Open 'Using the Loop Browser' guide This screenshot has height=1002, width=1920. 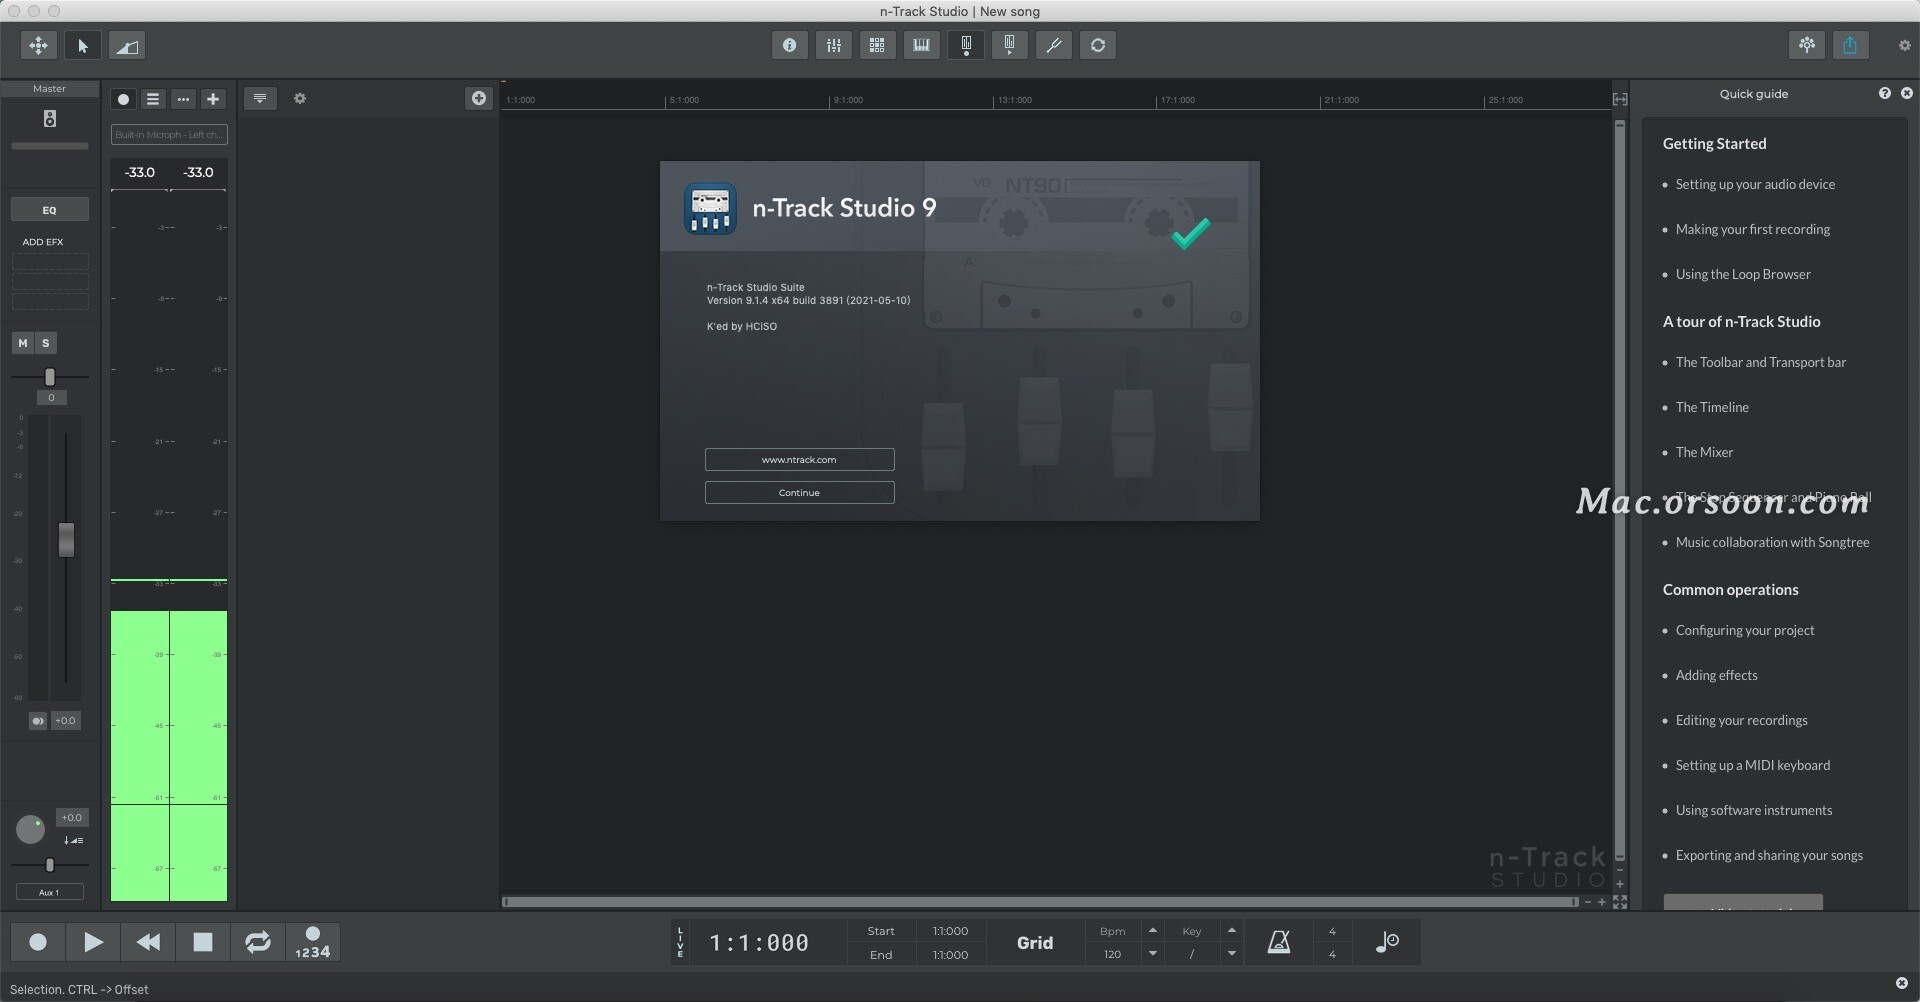[x=1743, y=275]
